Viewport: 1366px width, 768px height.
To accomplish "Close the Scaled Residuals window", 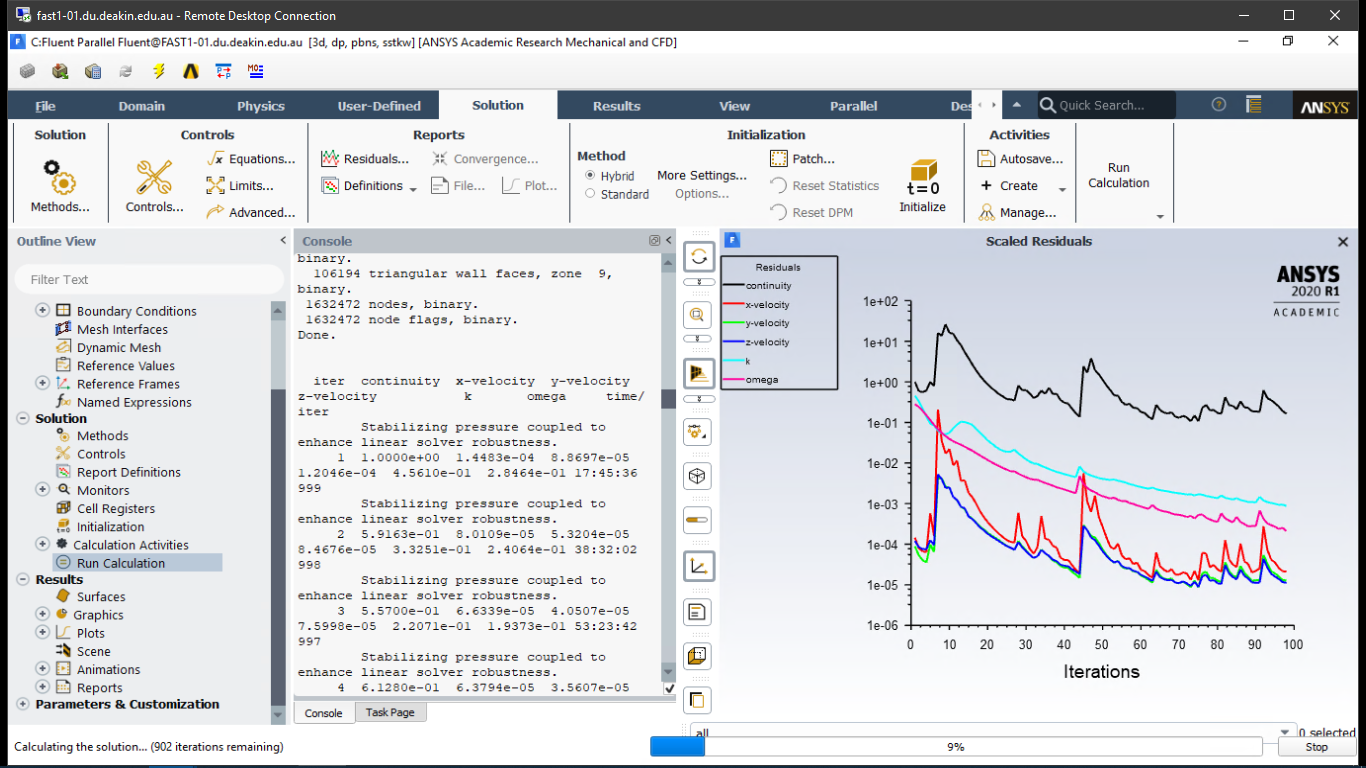I will 1343,242.
